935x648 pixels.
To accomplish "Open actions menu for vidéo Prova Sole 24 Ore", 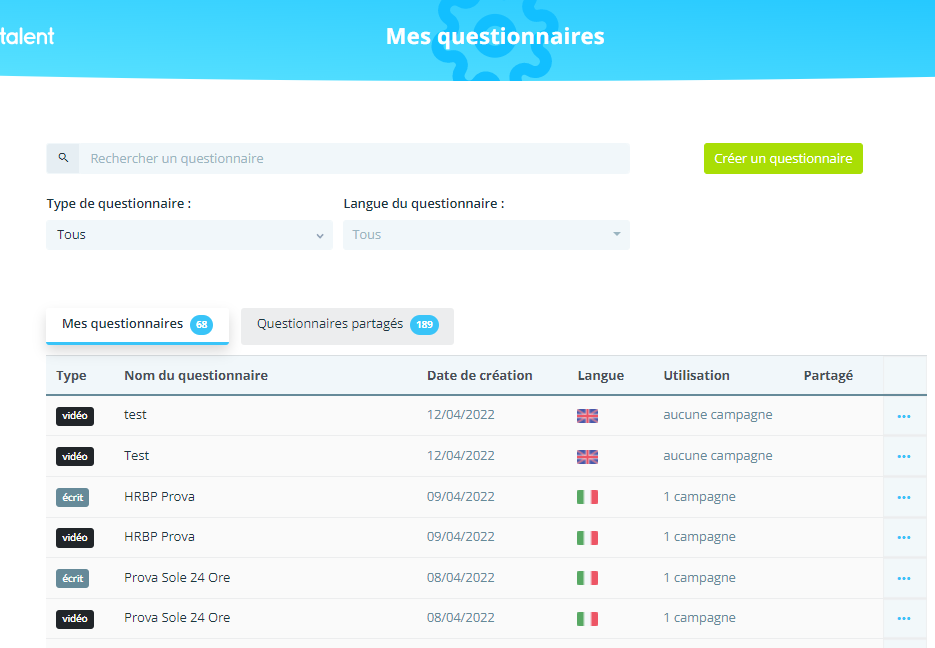I will 904,619.
